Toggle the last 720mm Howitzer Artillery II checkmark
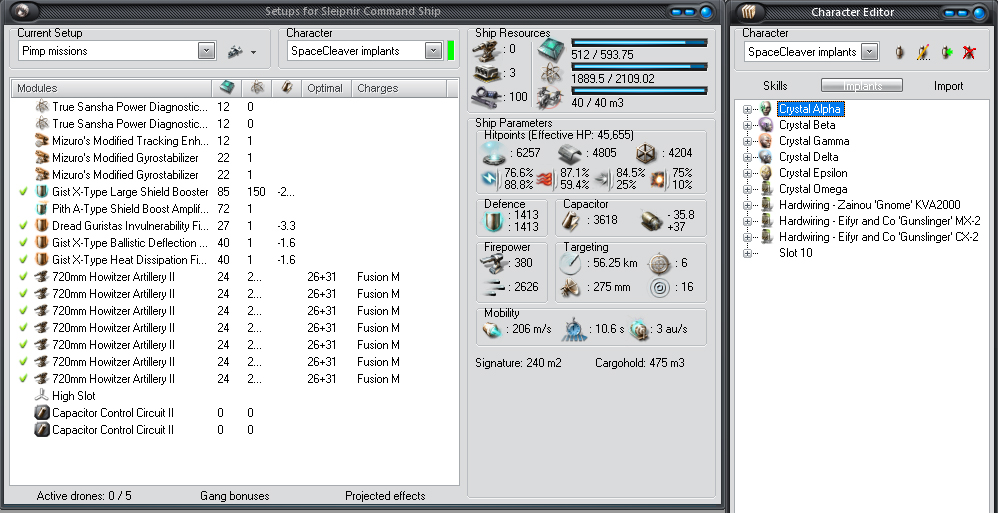The height and width of the screenshot is (513, 998). point(24,379)
